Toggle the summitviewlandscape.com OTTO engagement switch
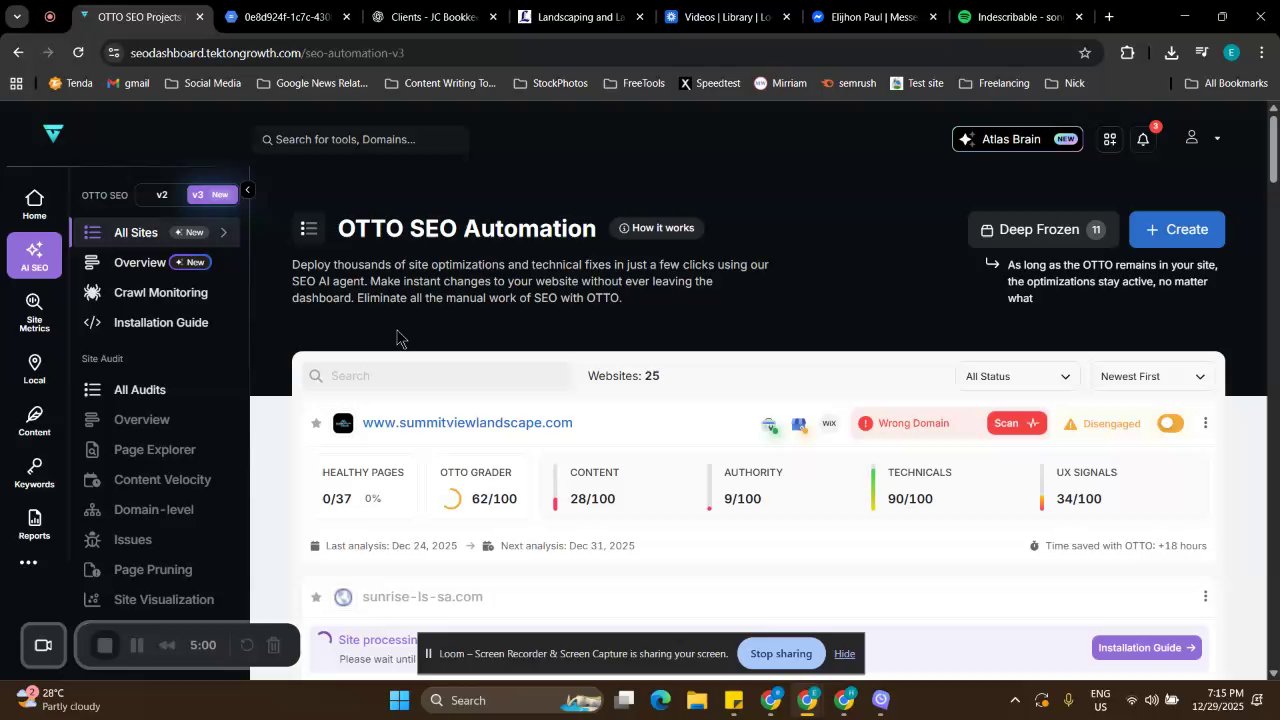The image size is (1280, 720). [x=1170, y=423]
